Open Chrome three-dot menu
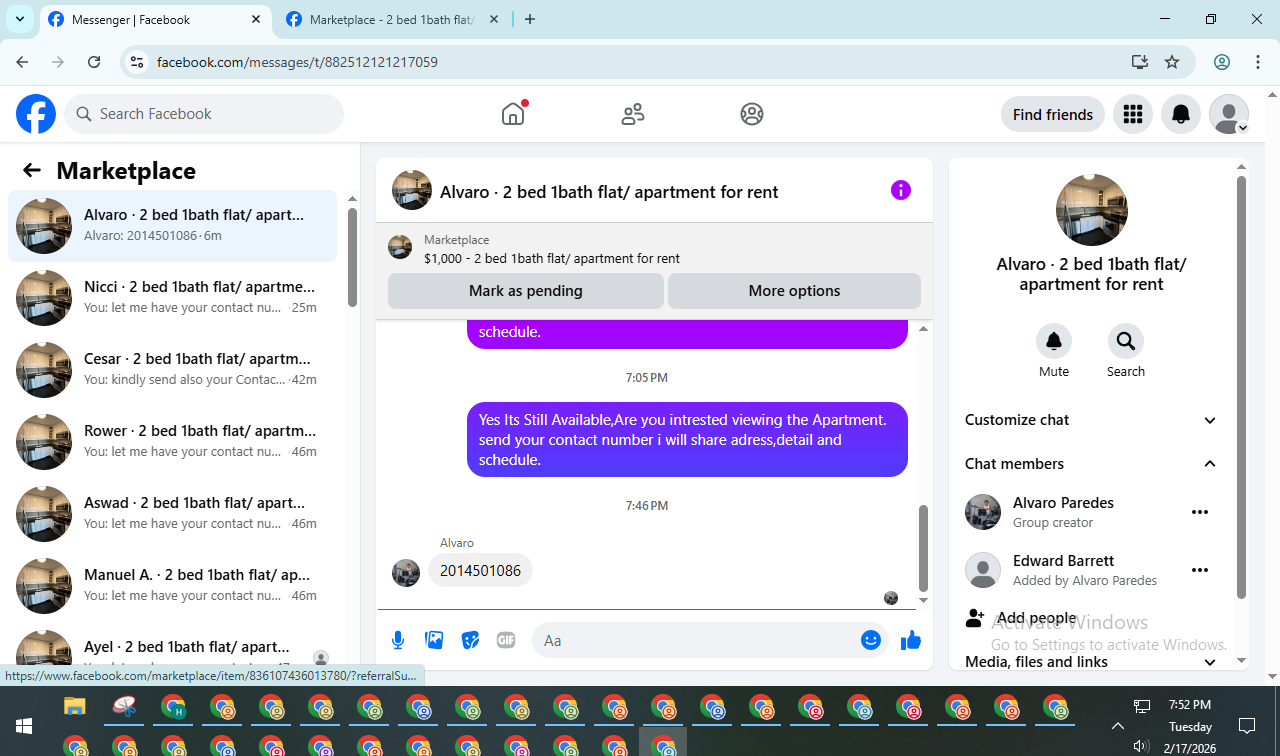 [1258, 62]
